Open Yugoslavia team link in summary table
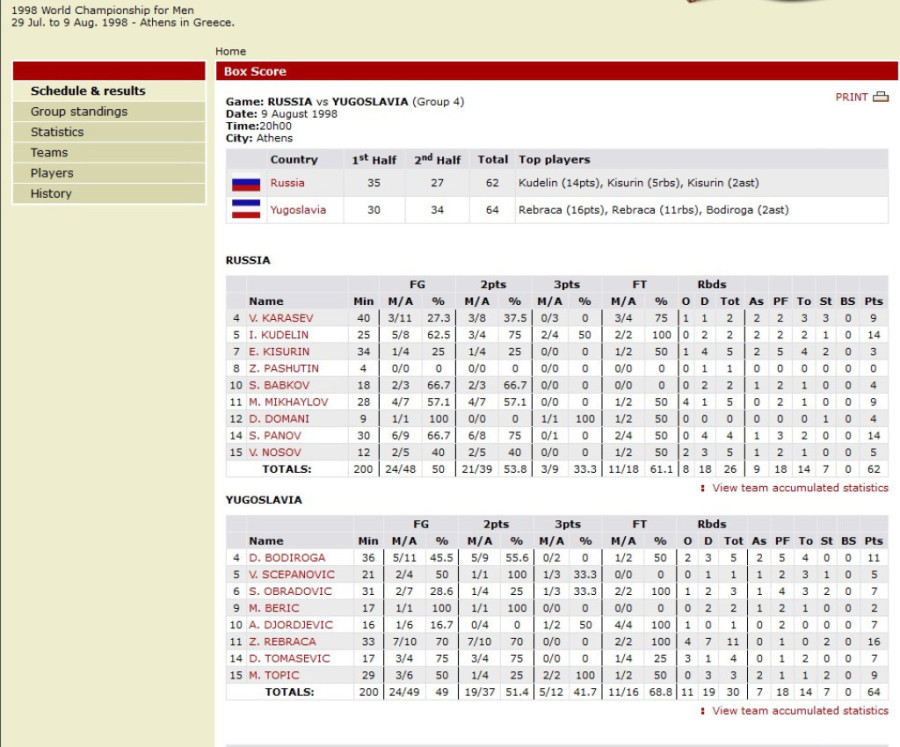Image resolution: width=900 pixels, height=747 pixels. tap(297, 210)
